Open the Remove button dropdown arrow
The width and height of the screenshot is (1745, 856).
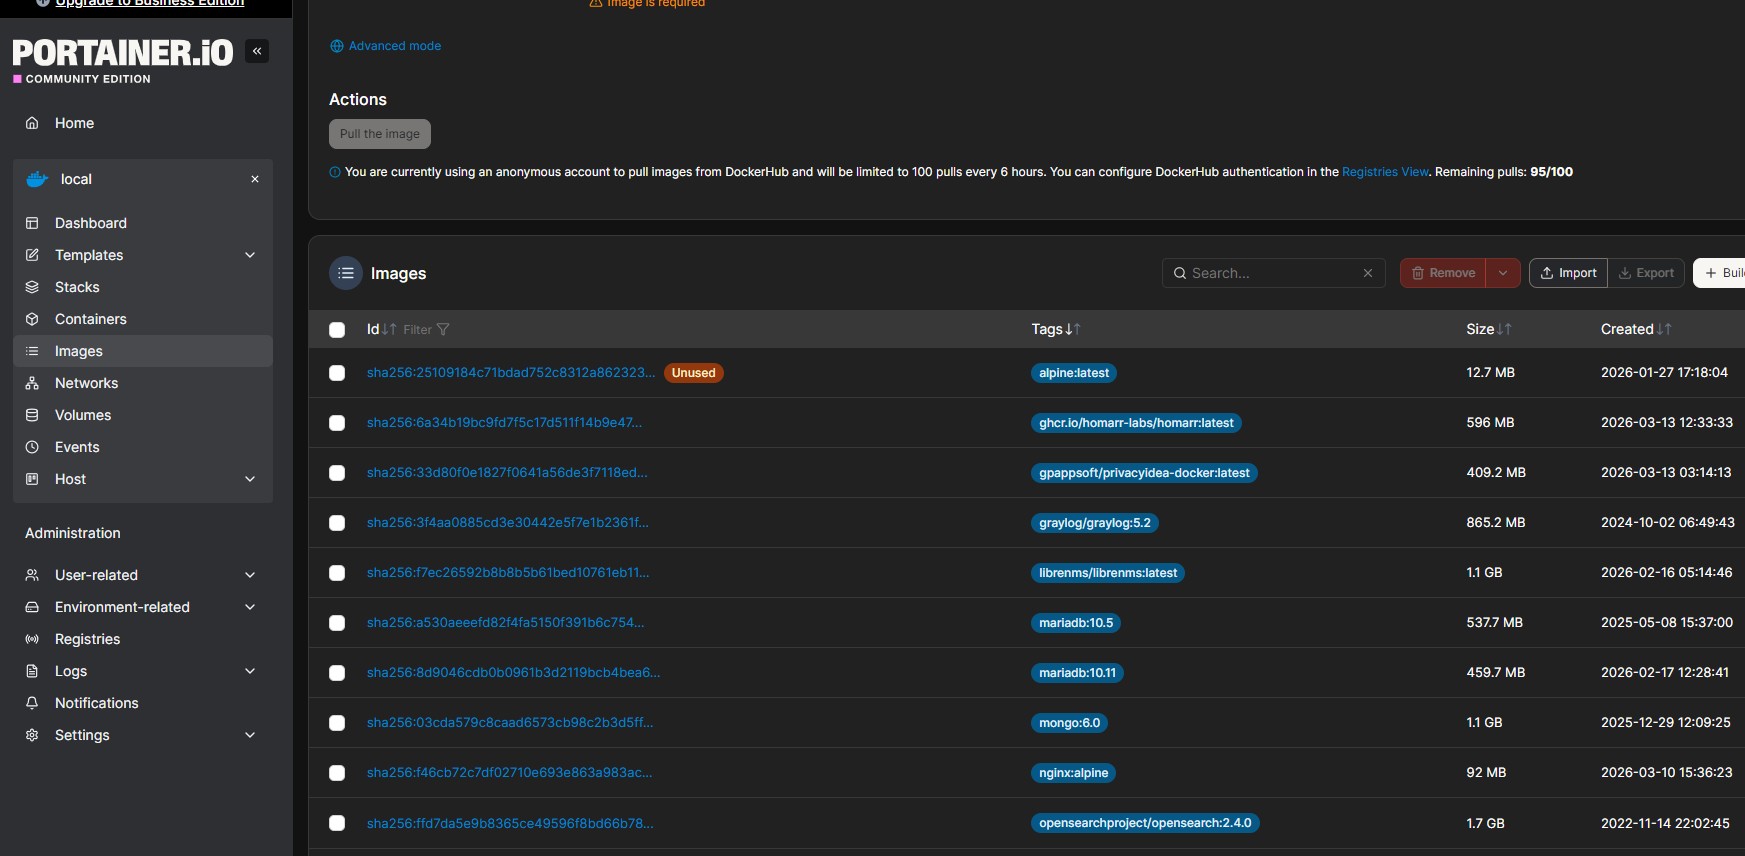coord(1502,273)
